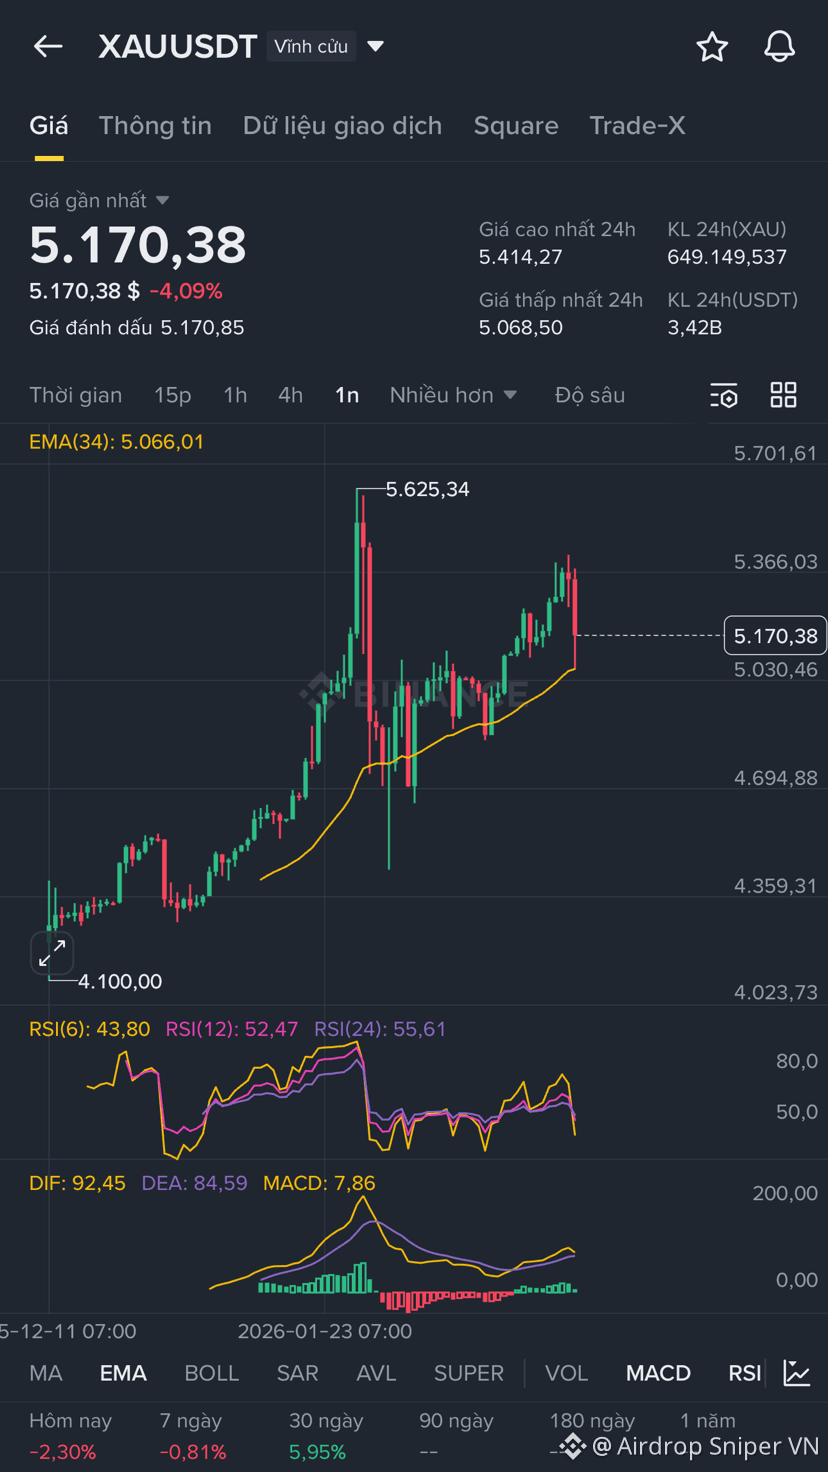This screenshot has width=828, height=1472.
Task: Toggle the SUPER indicator
Action: 469,1373
